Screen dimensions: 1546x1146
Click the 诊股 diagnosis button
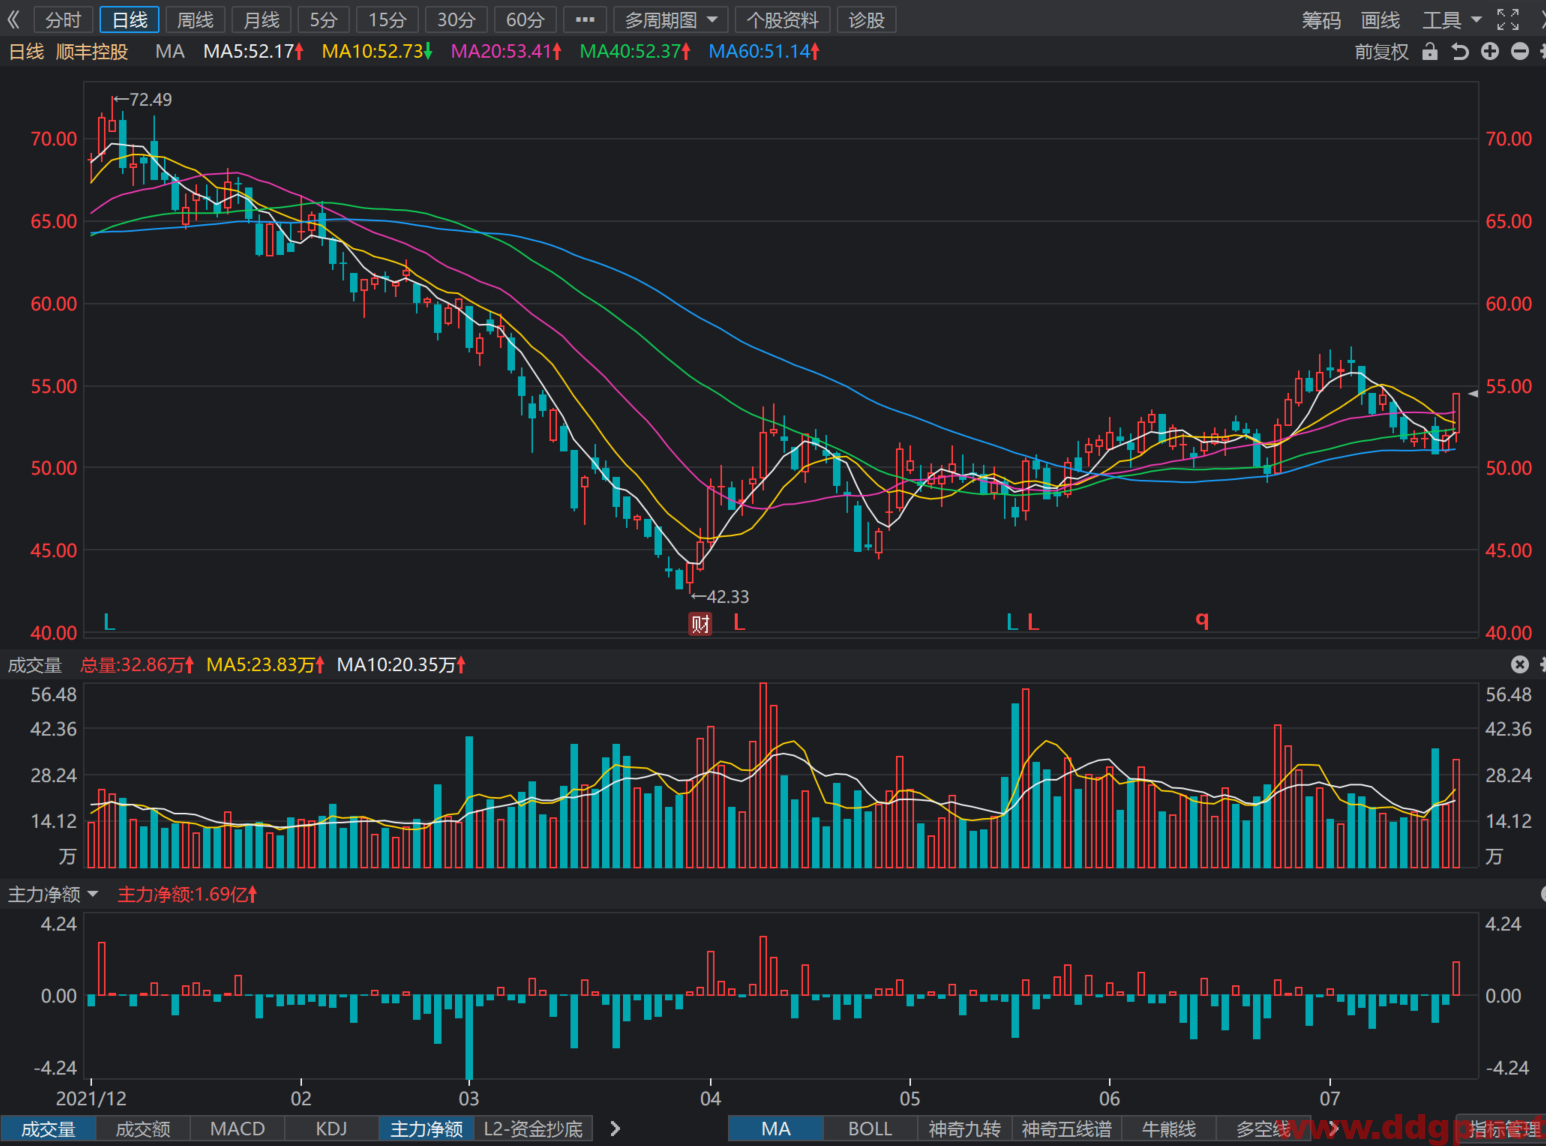click(866, 20)
